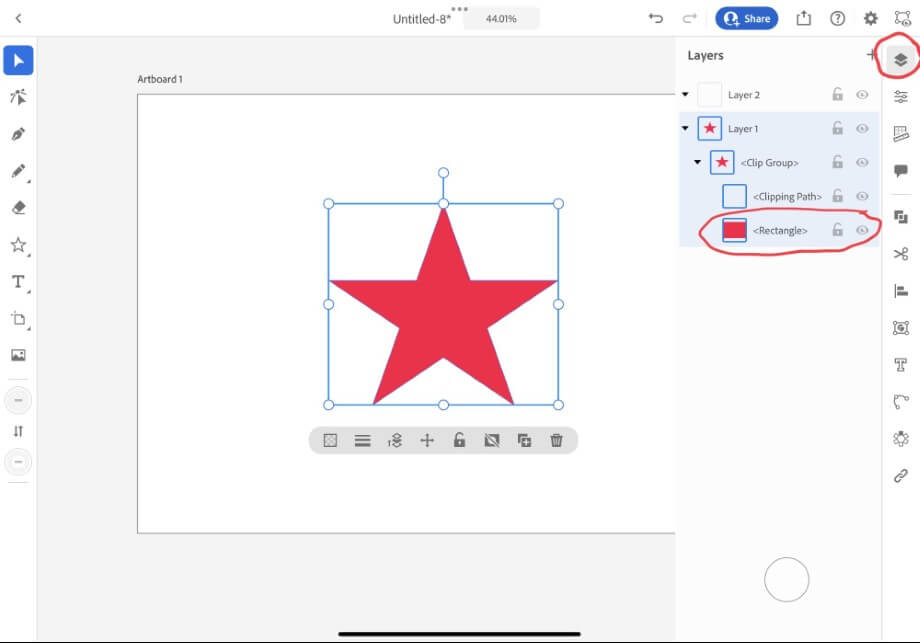Viewport: 920px width, 643px height.
Task: Toggle visibility of Layer 1
Action: tap(862, 128)
